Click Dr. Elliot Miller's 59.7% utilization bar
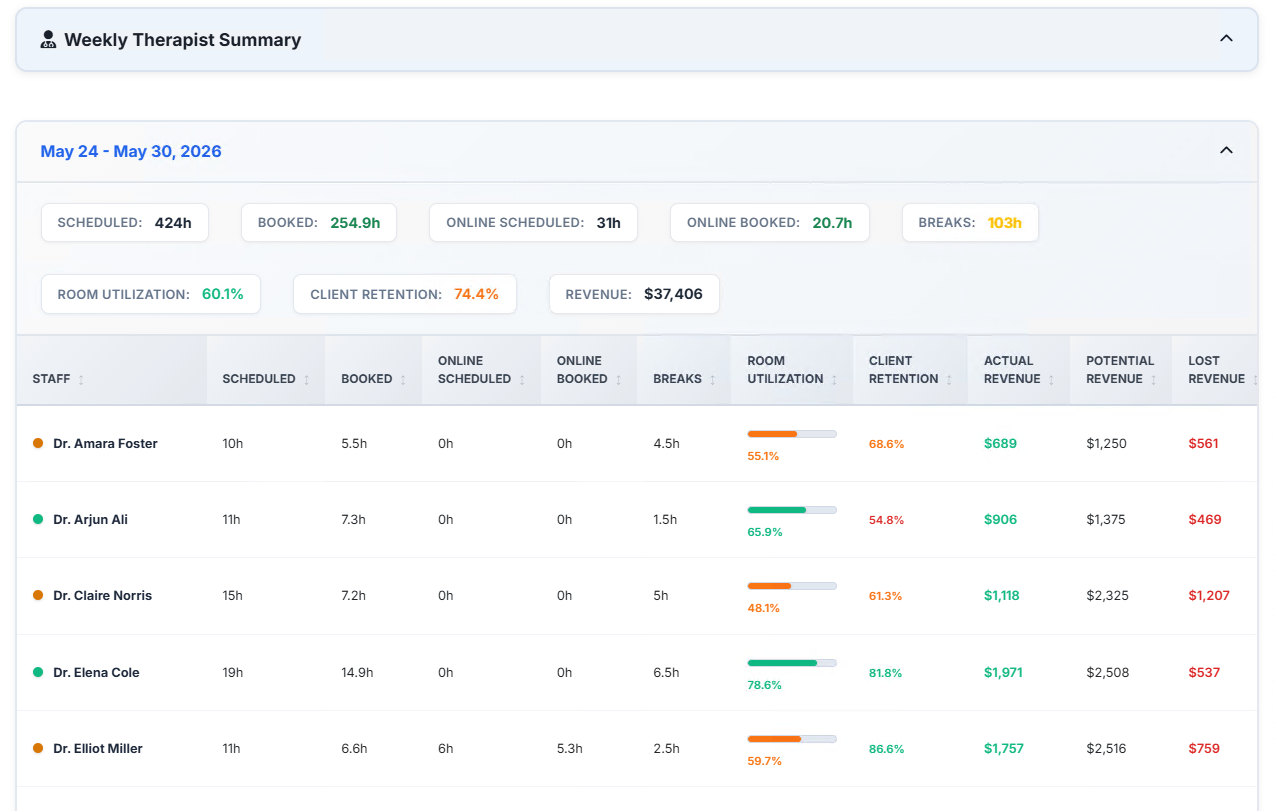1275x811 pixels. pyautogui.click(x=792, y=739)
